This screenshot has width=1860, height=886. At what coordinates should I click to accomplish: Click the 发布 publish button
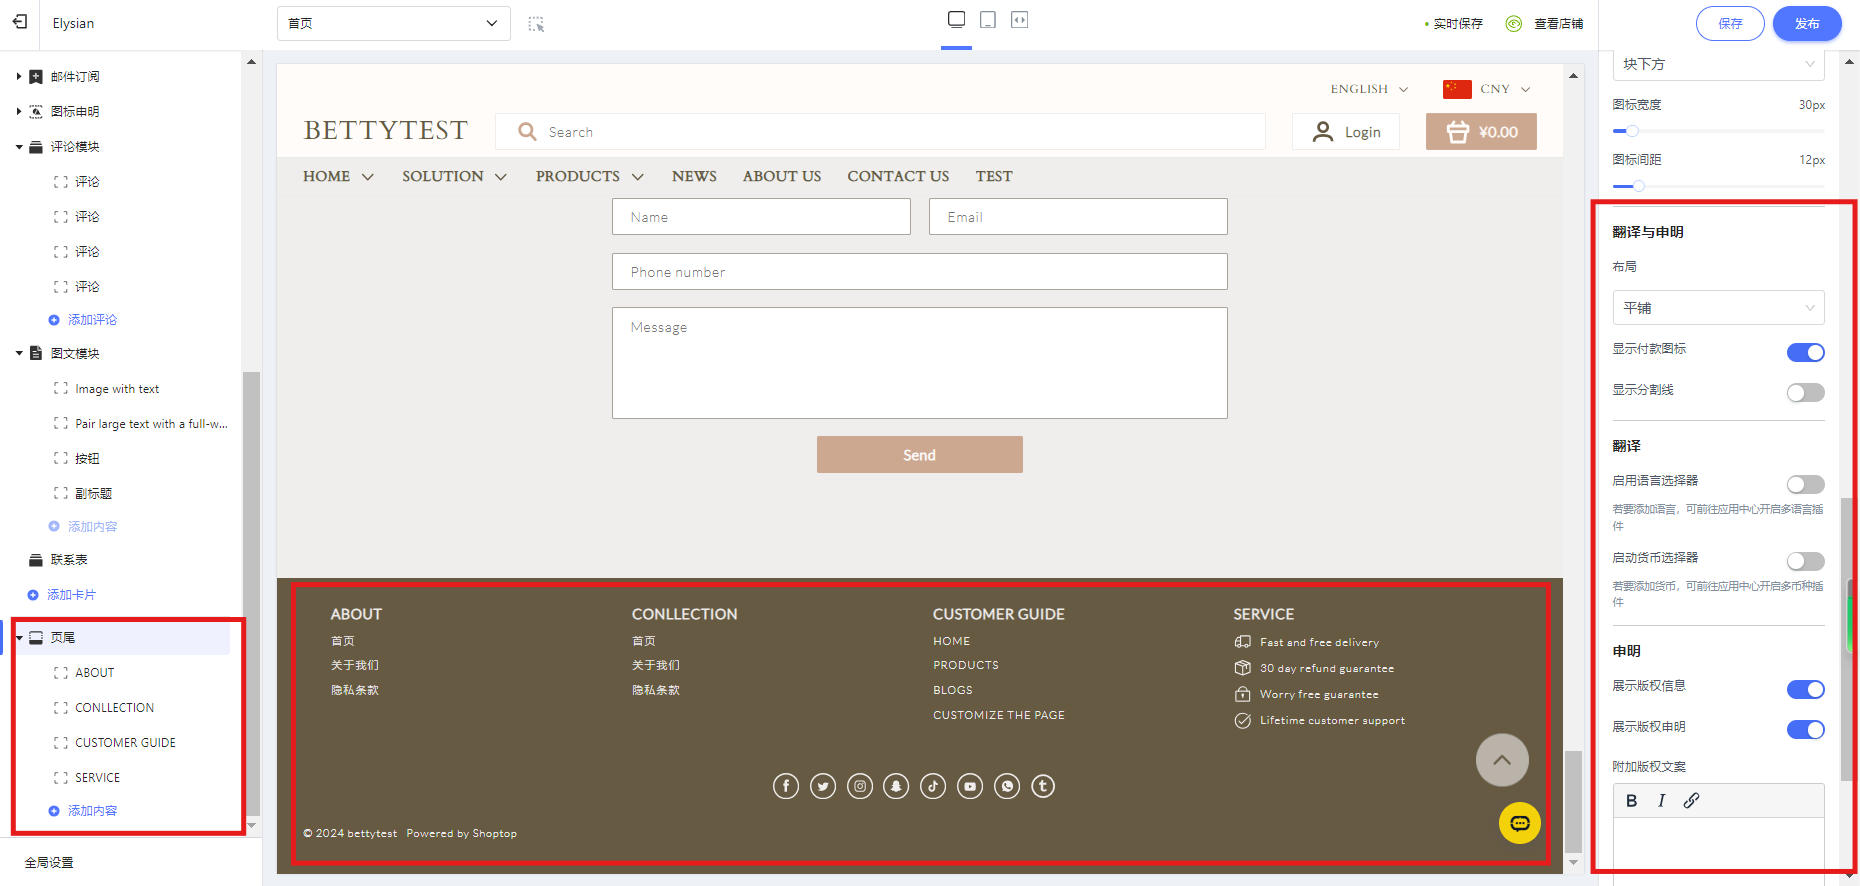click(1806, 24)
